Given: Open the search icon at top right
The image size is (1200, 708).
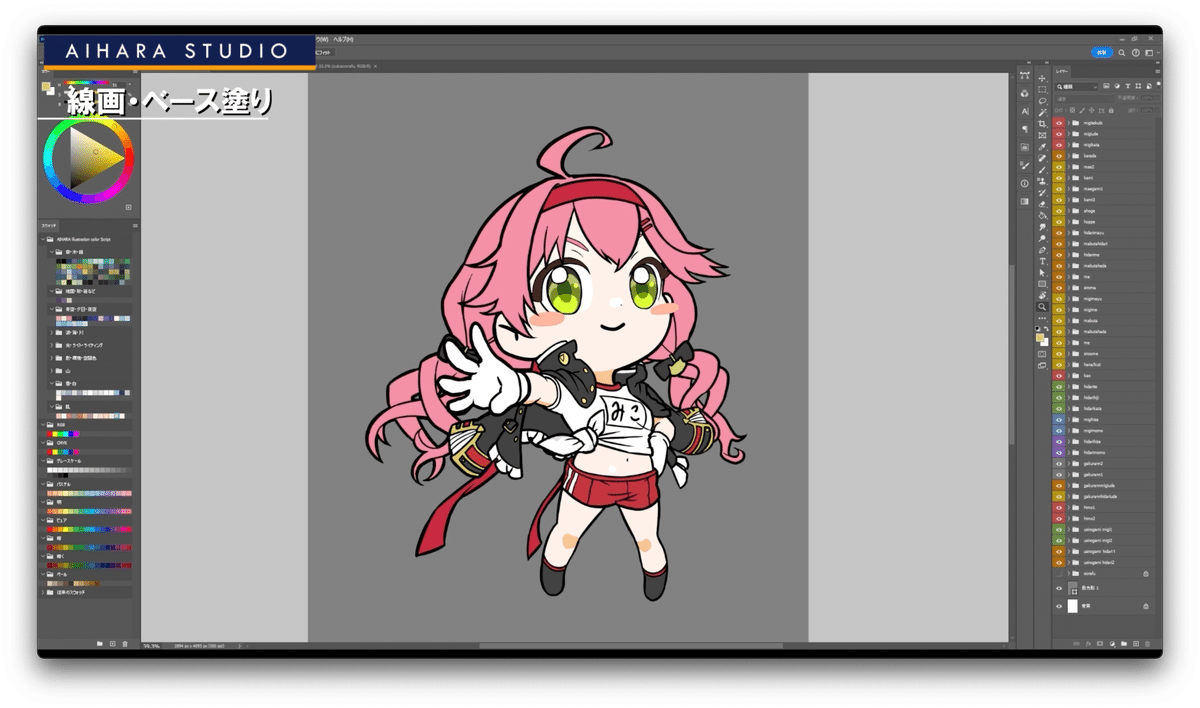Looking at the screenshot, I should (x=1122, y=52).
